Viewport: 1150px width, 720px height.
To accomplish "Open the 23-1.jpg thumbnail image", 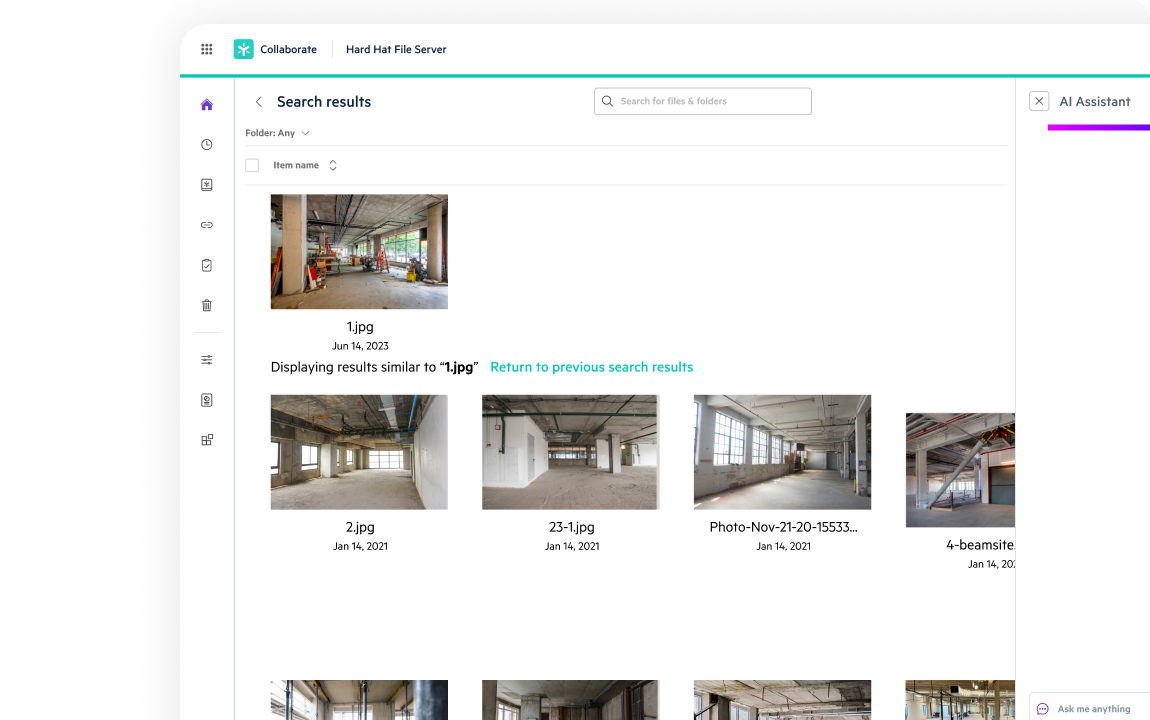I will point(571,452).
